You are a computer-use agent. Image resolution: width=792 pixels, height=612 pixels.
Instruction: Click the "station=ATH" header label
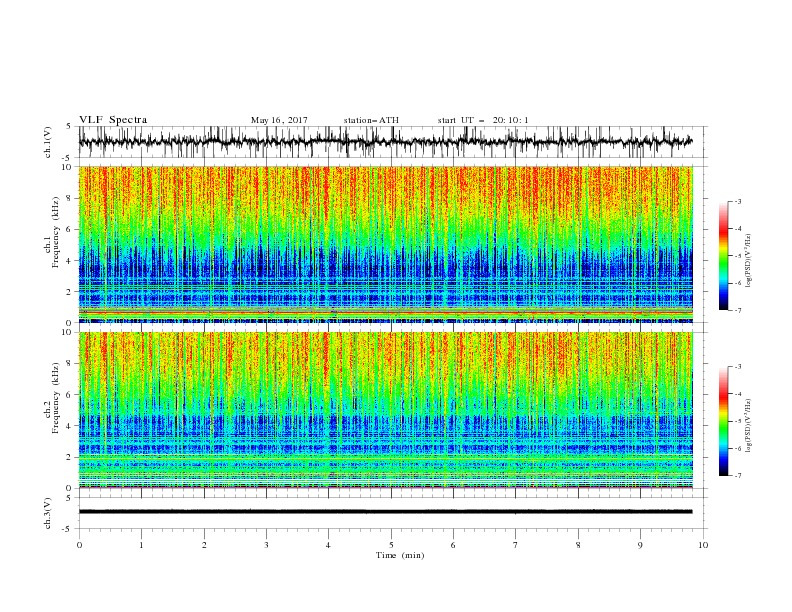371,120
